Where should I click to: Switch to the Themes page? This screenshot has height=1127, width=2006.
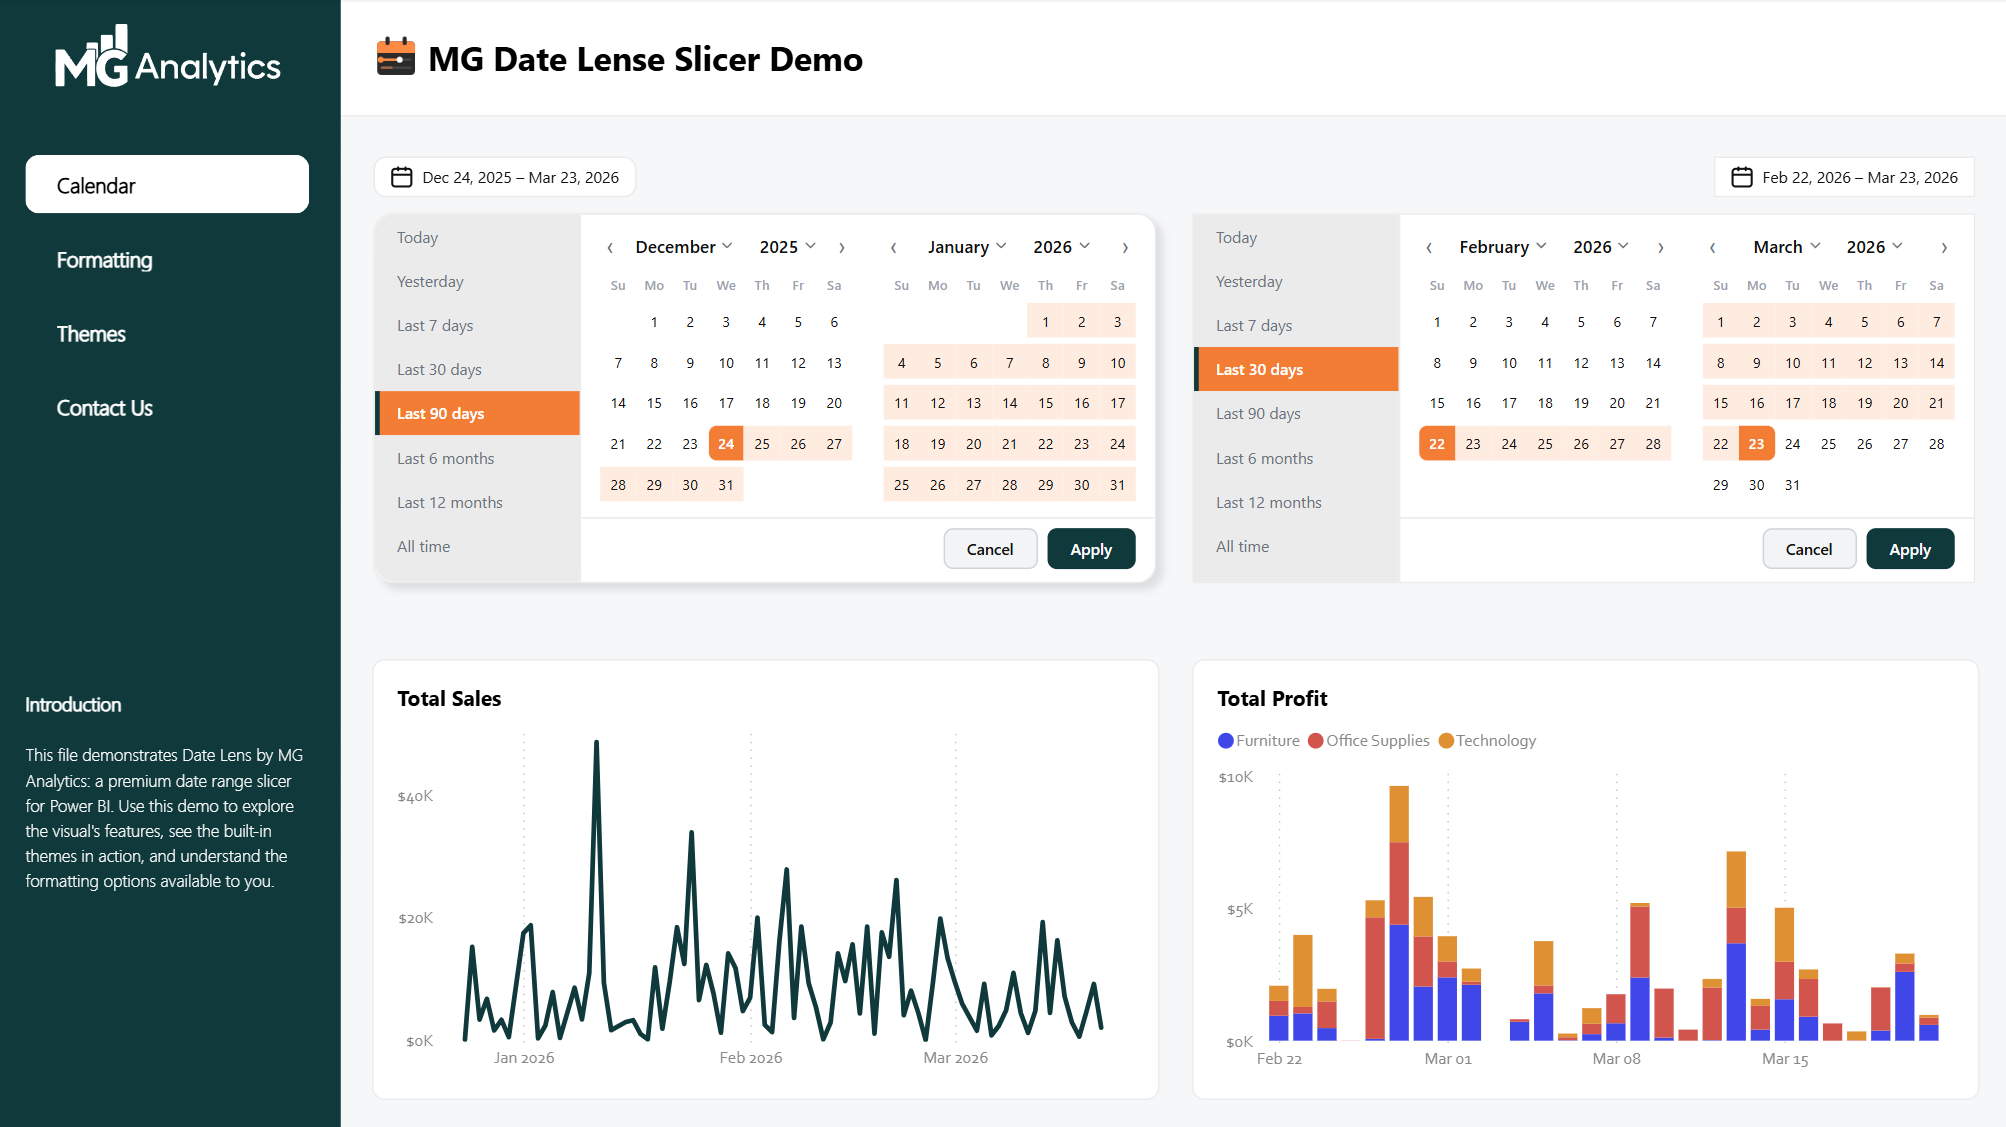pyautogui.click(x=91, y=334)
